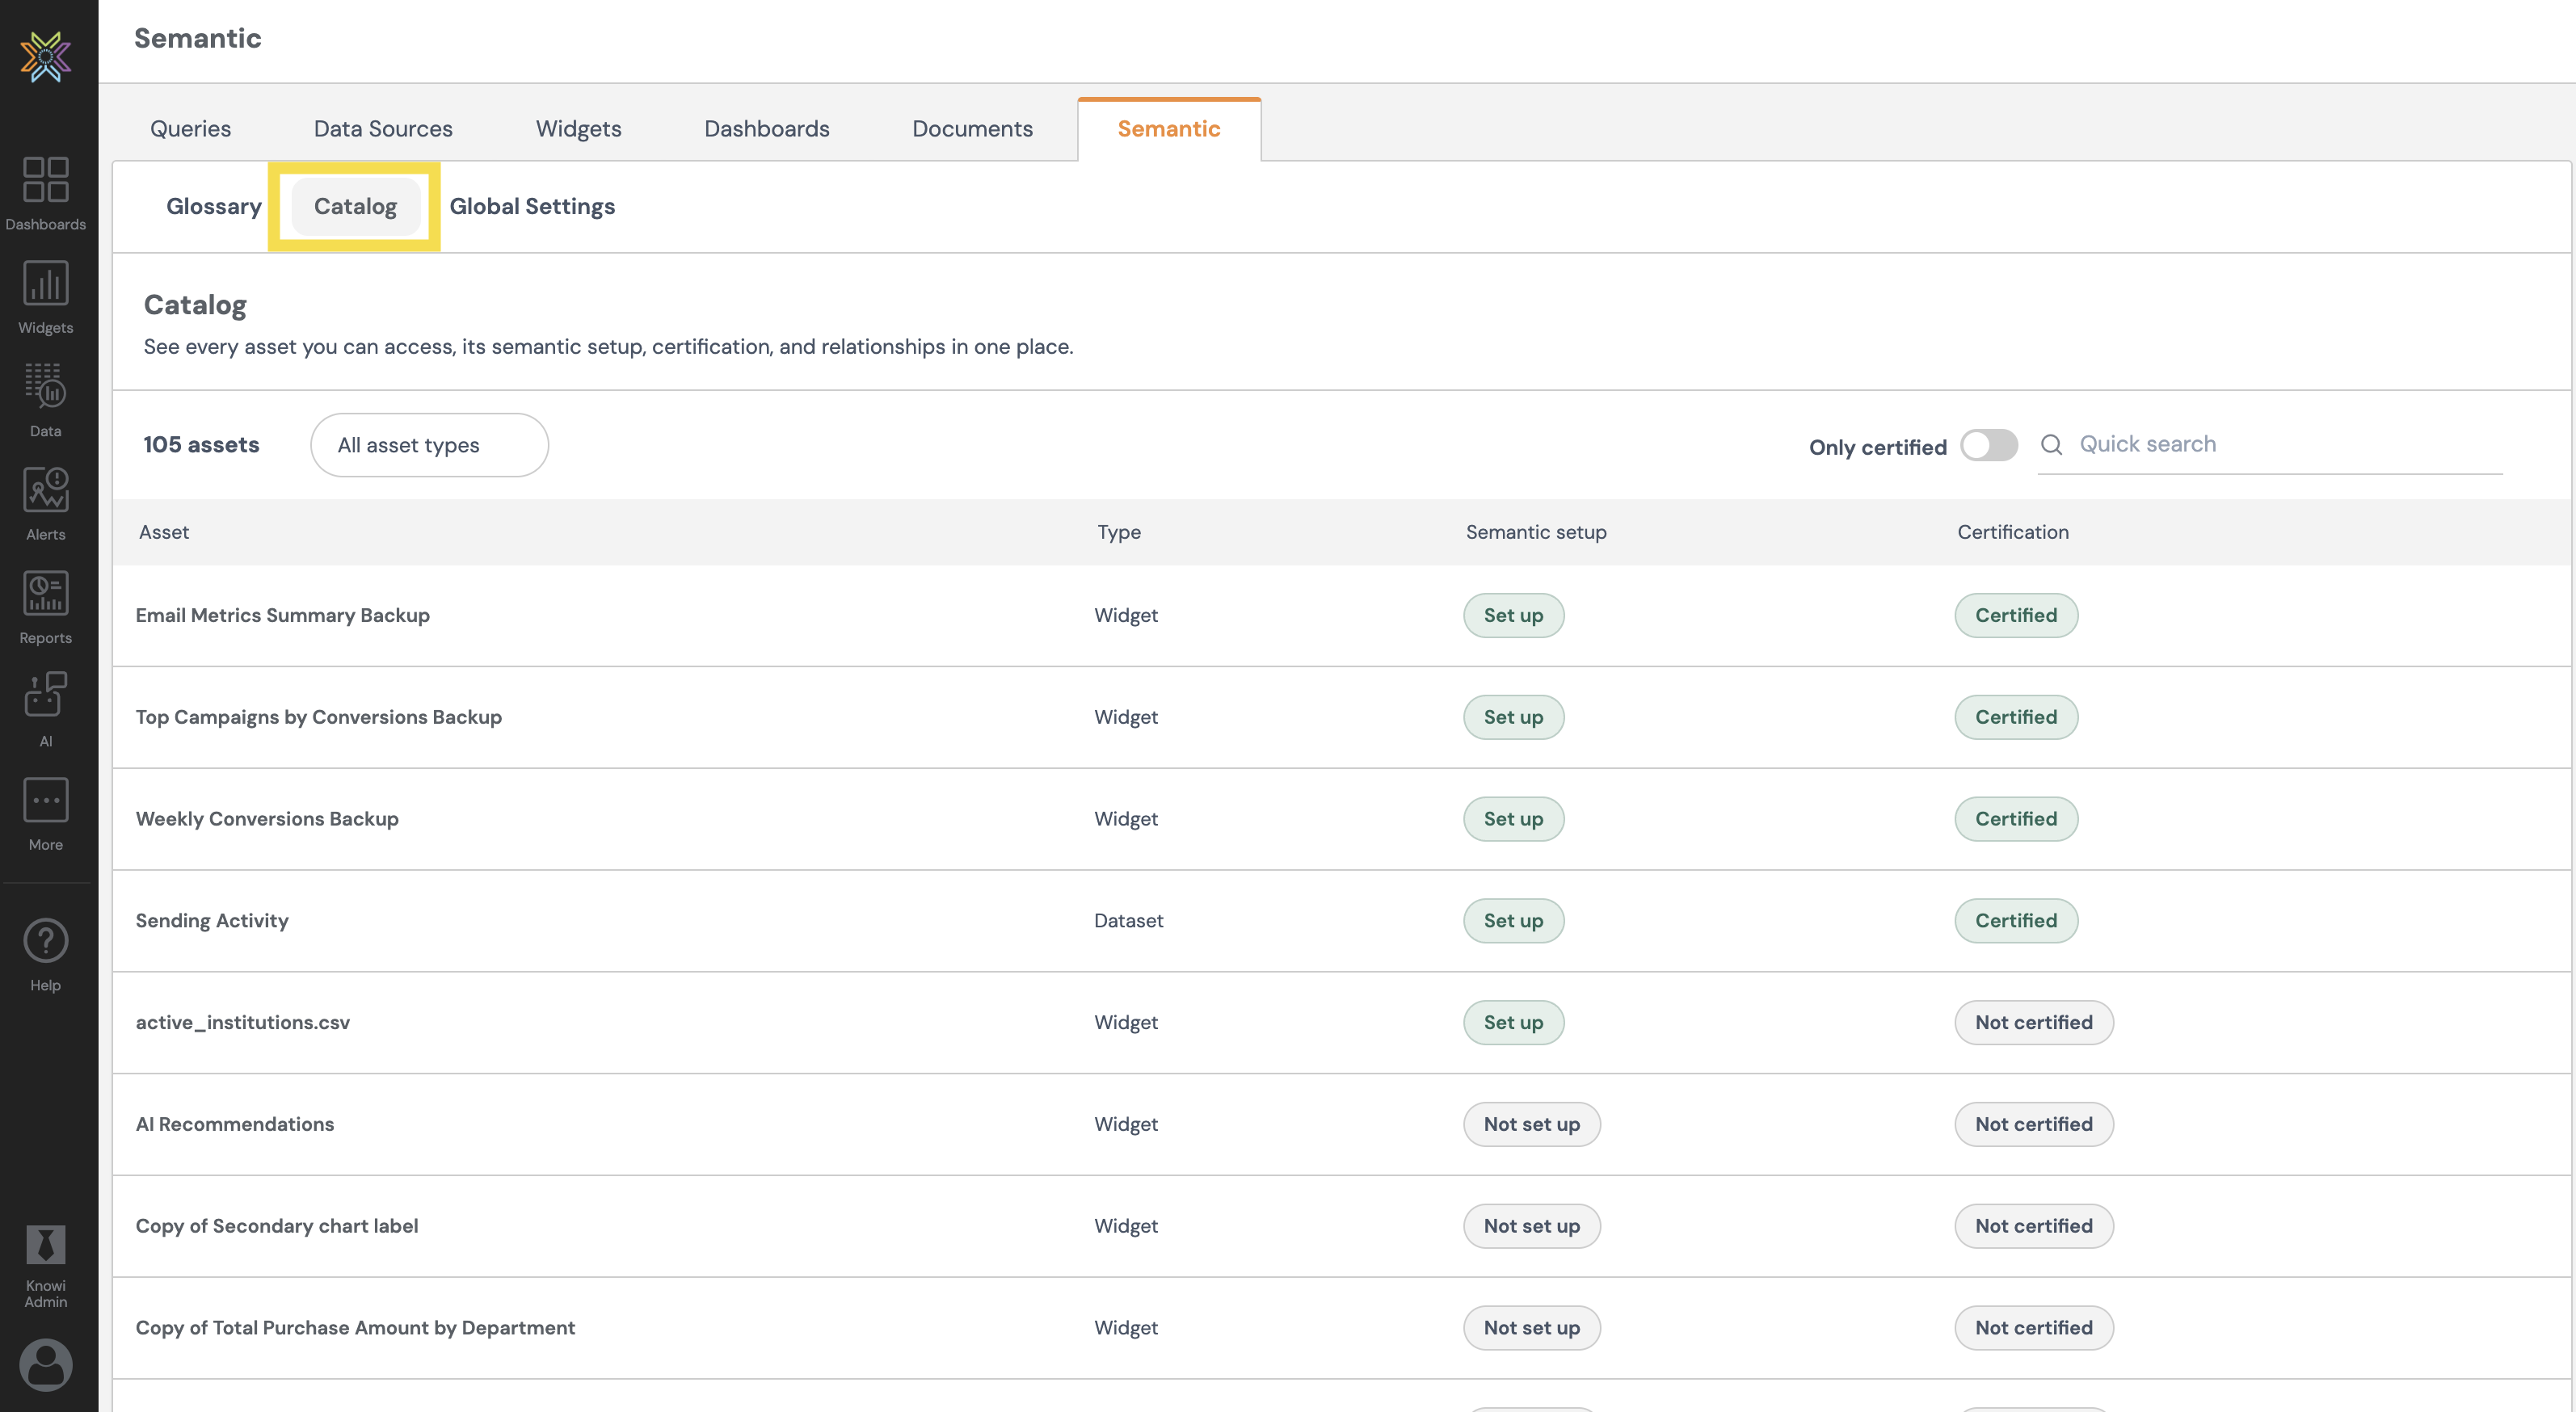Viewport: 2576px width, 1412px height.
Task: Open Copy of Total Purchase Amount by Department
Action: pyautogui.click(x=355, y=1328)
